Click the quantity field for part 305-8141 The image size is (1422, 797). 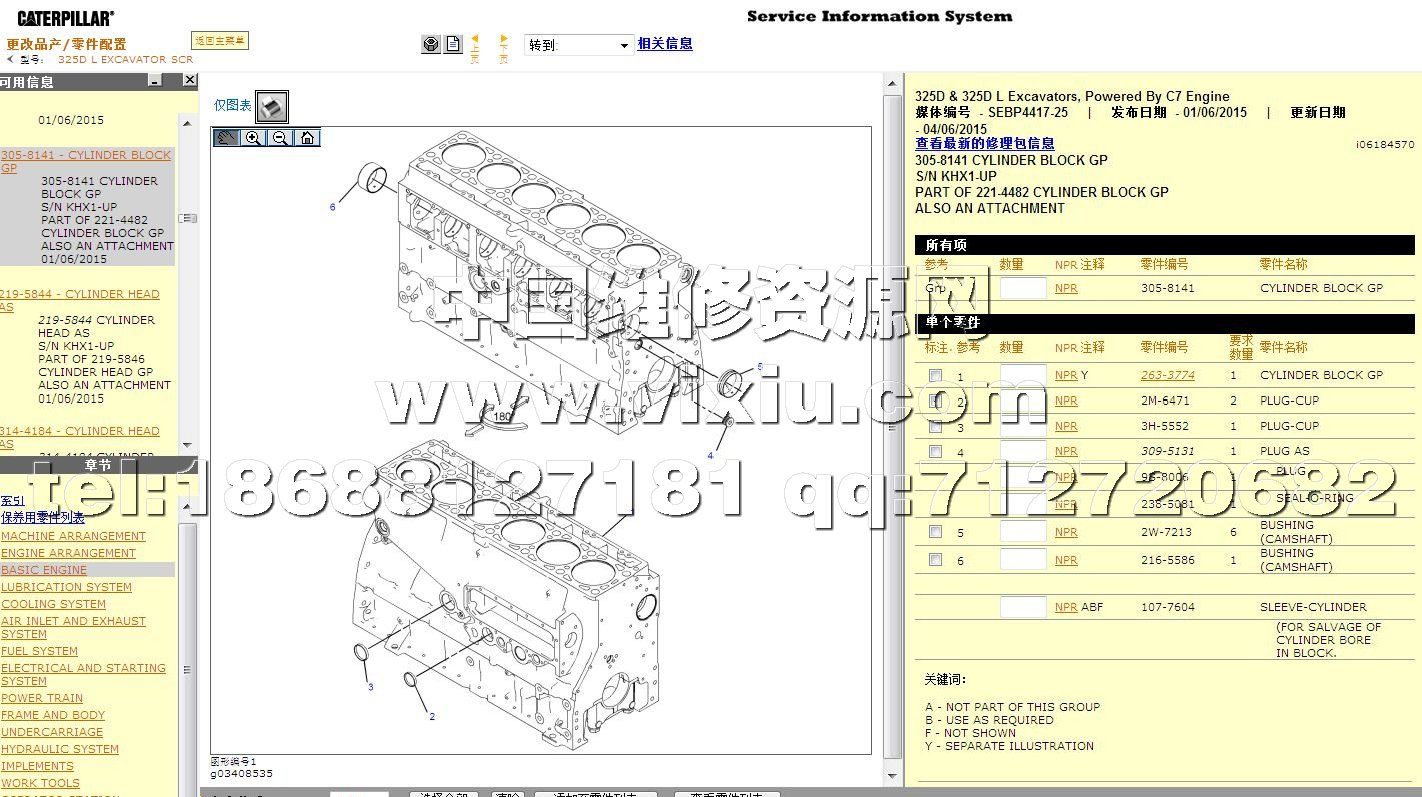(1022, 288)
